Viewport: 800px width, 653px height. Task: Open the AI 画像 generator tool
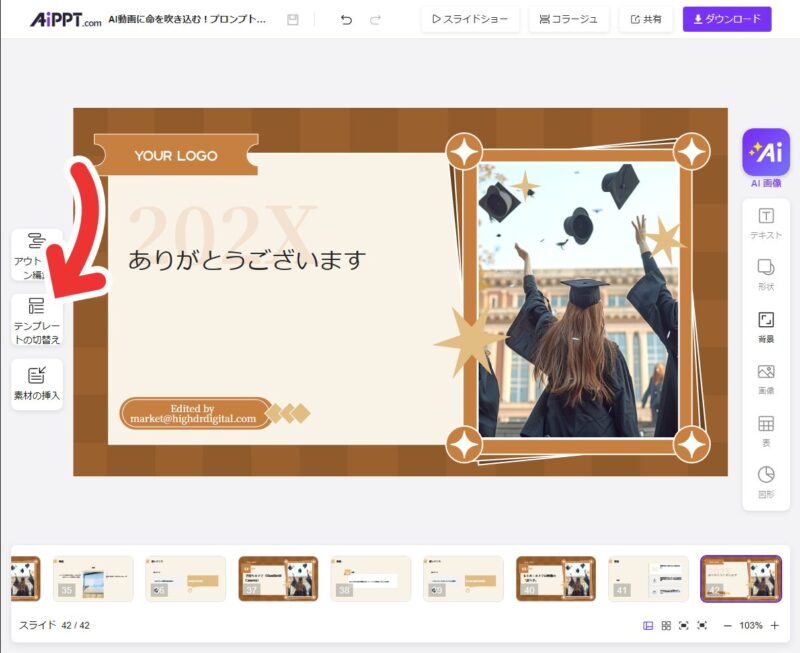(x=766, y=152)
